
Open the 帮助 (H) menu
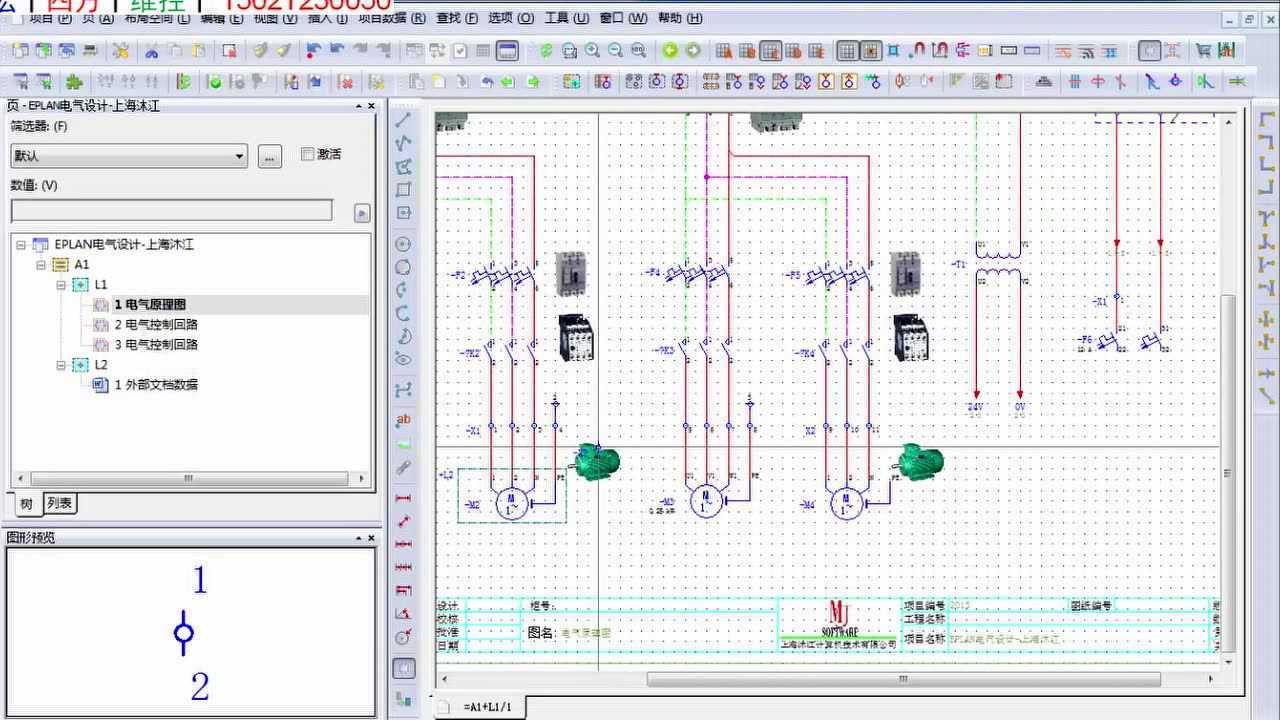pyautogui.click(x=680, y=18)
